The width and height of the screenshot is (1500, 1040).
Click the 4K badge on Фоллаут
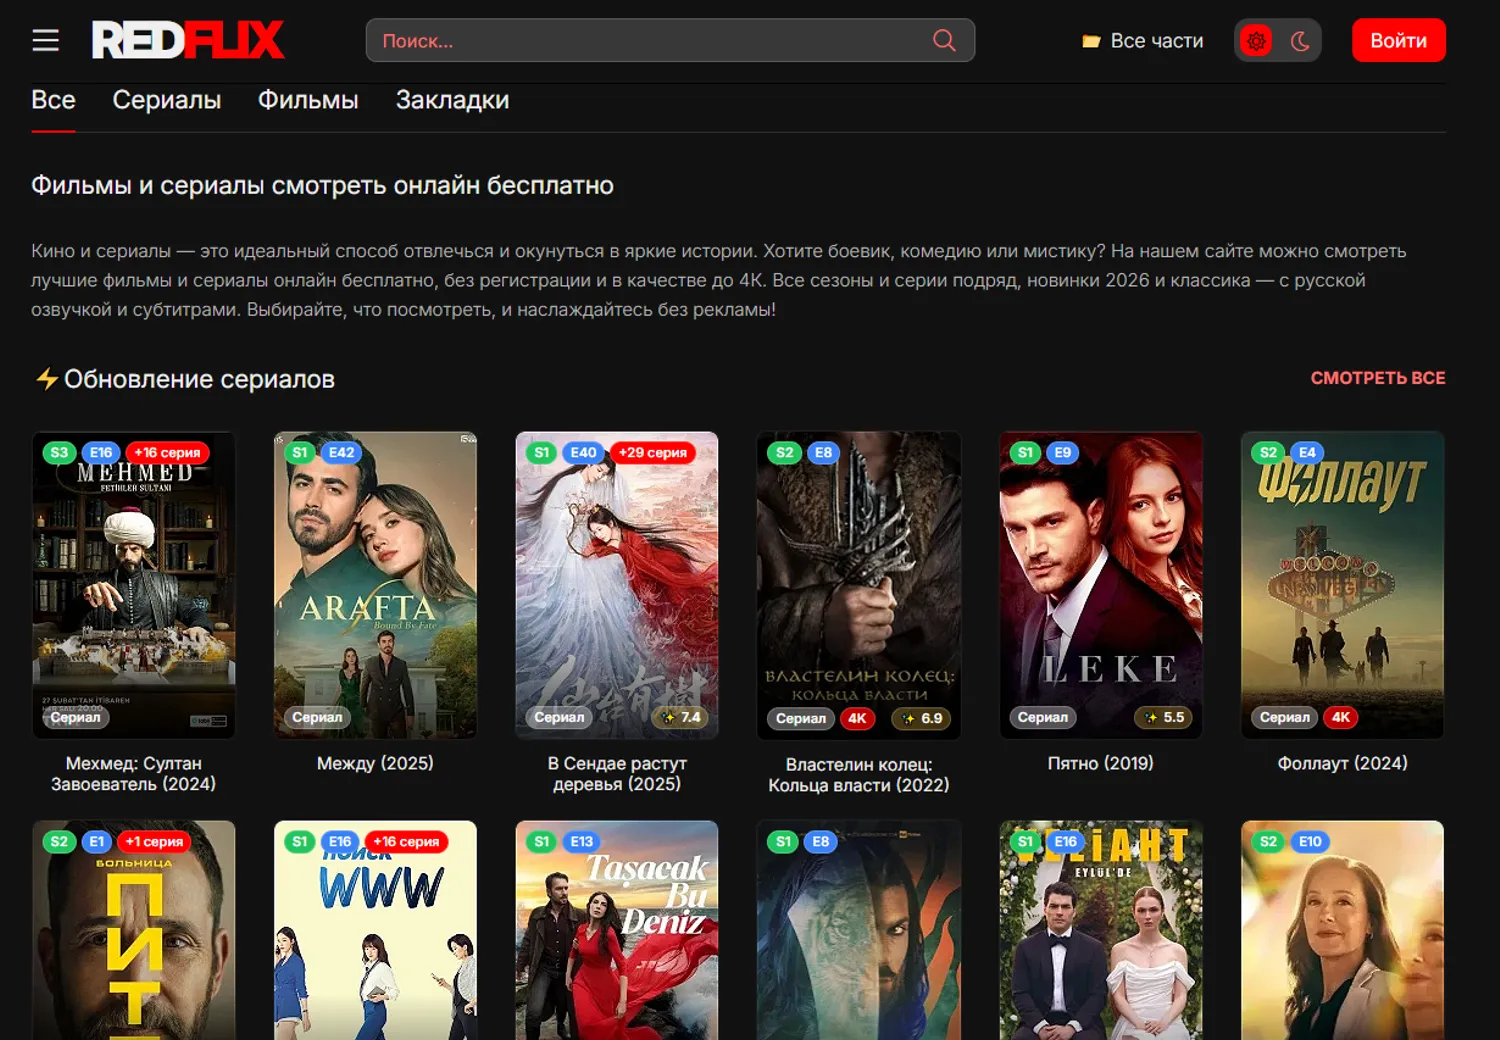point(1341,717)
